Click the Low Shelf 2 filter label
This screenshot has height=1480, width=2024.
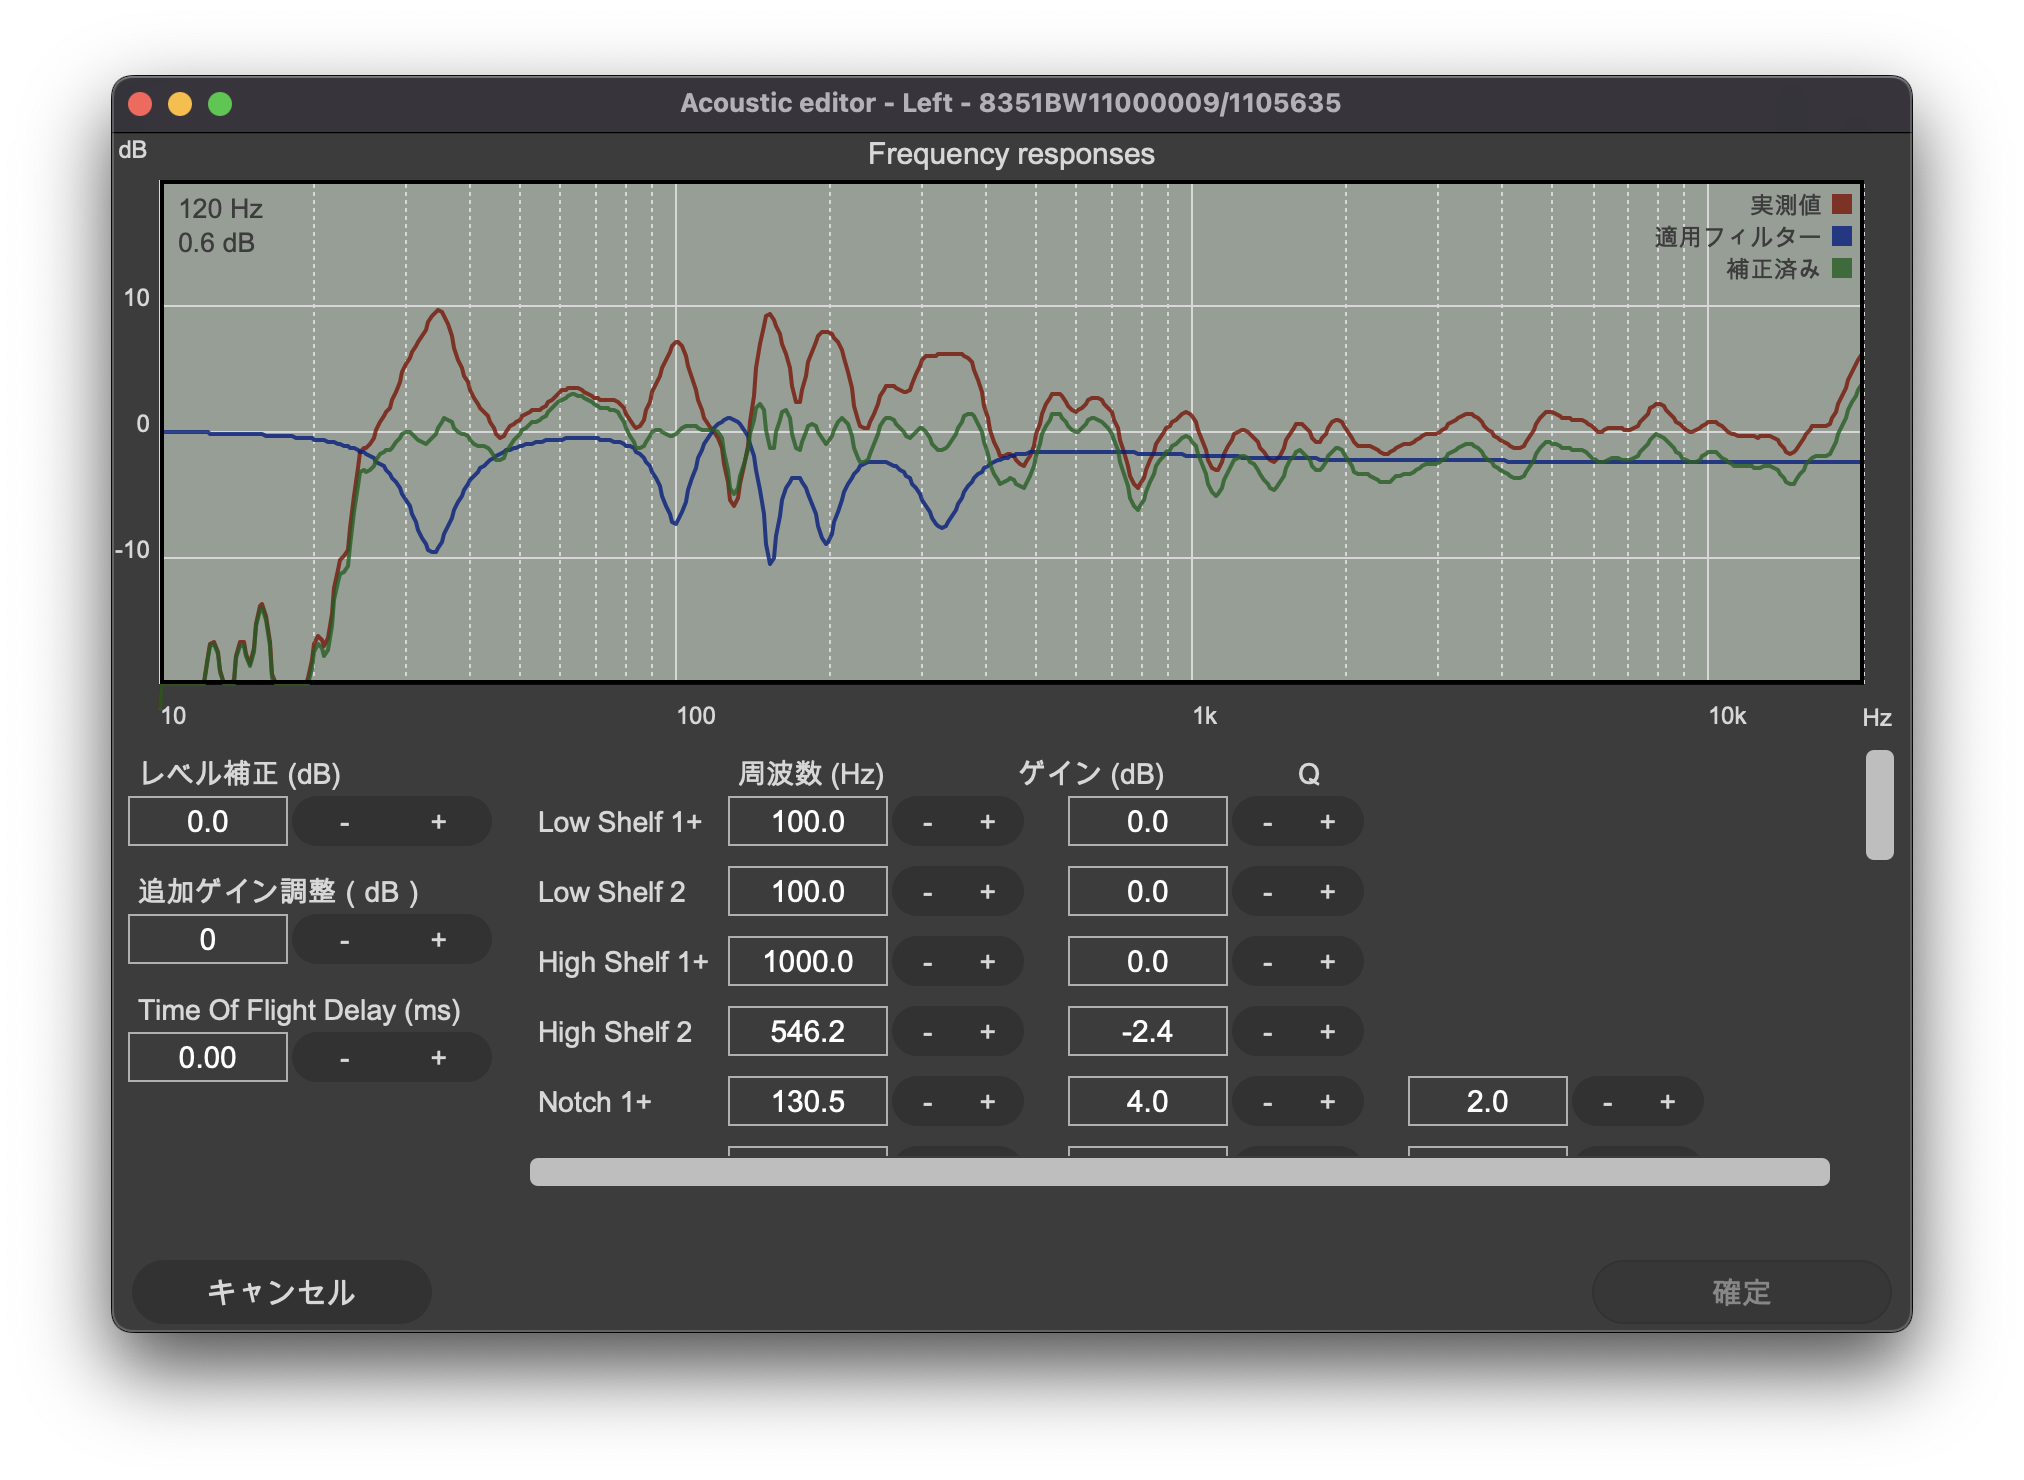click(612, 892)
